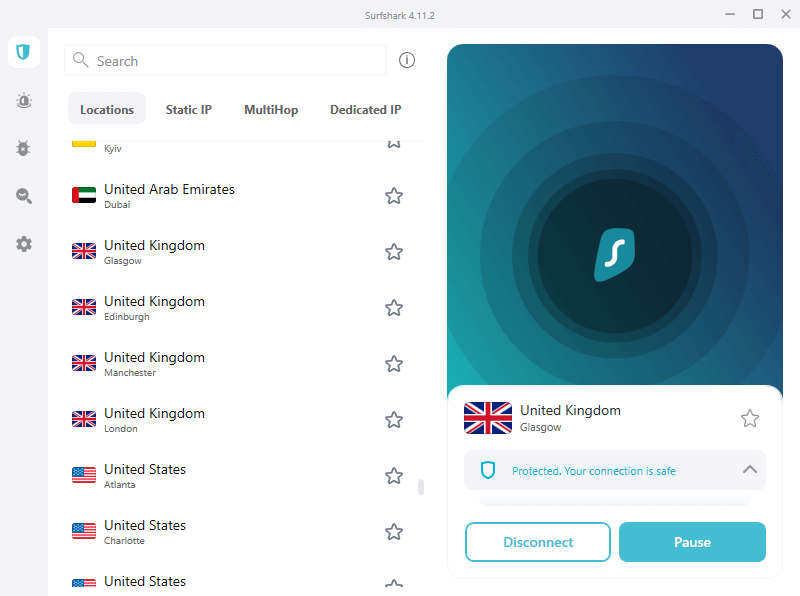Viewport: 800px width, 596px height.
Task: Click the shield icon in protected status
Action: pyautogui.click(x=488, y=470)
